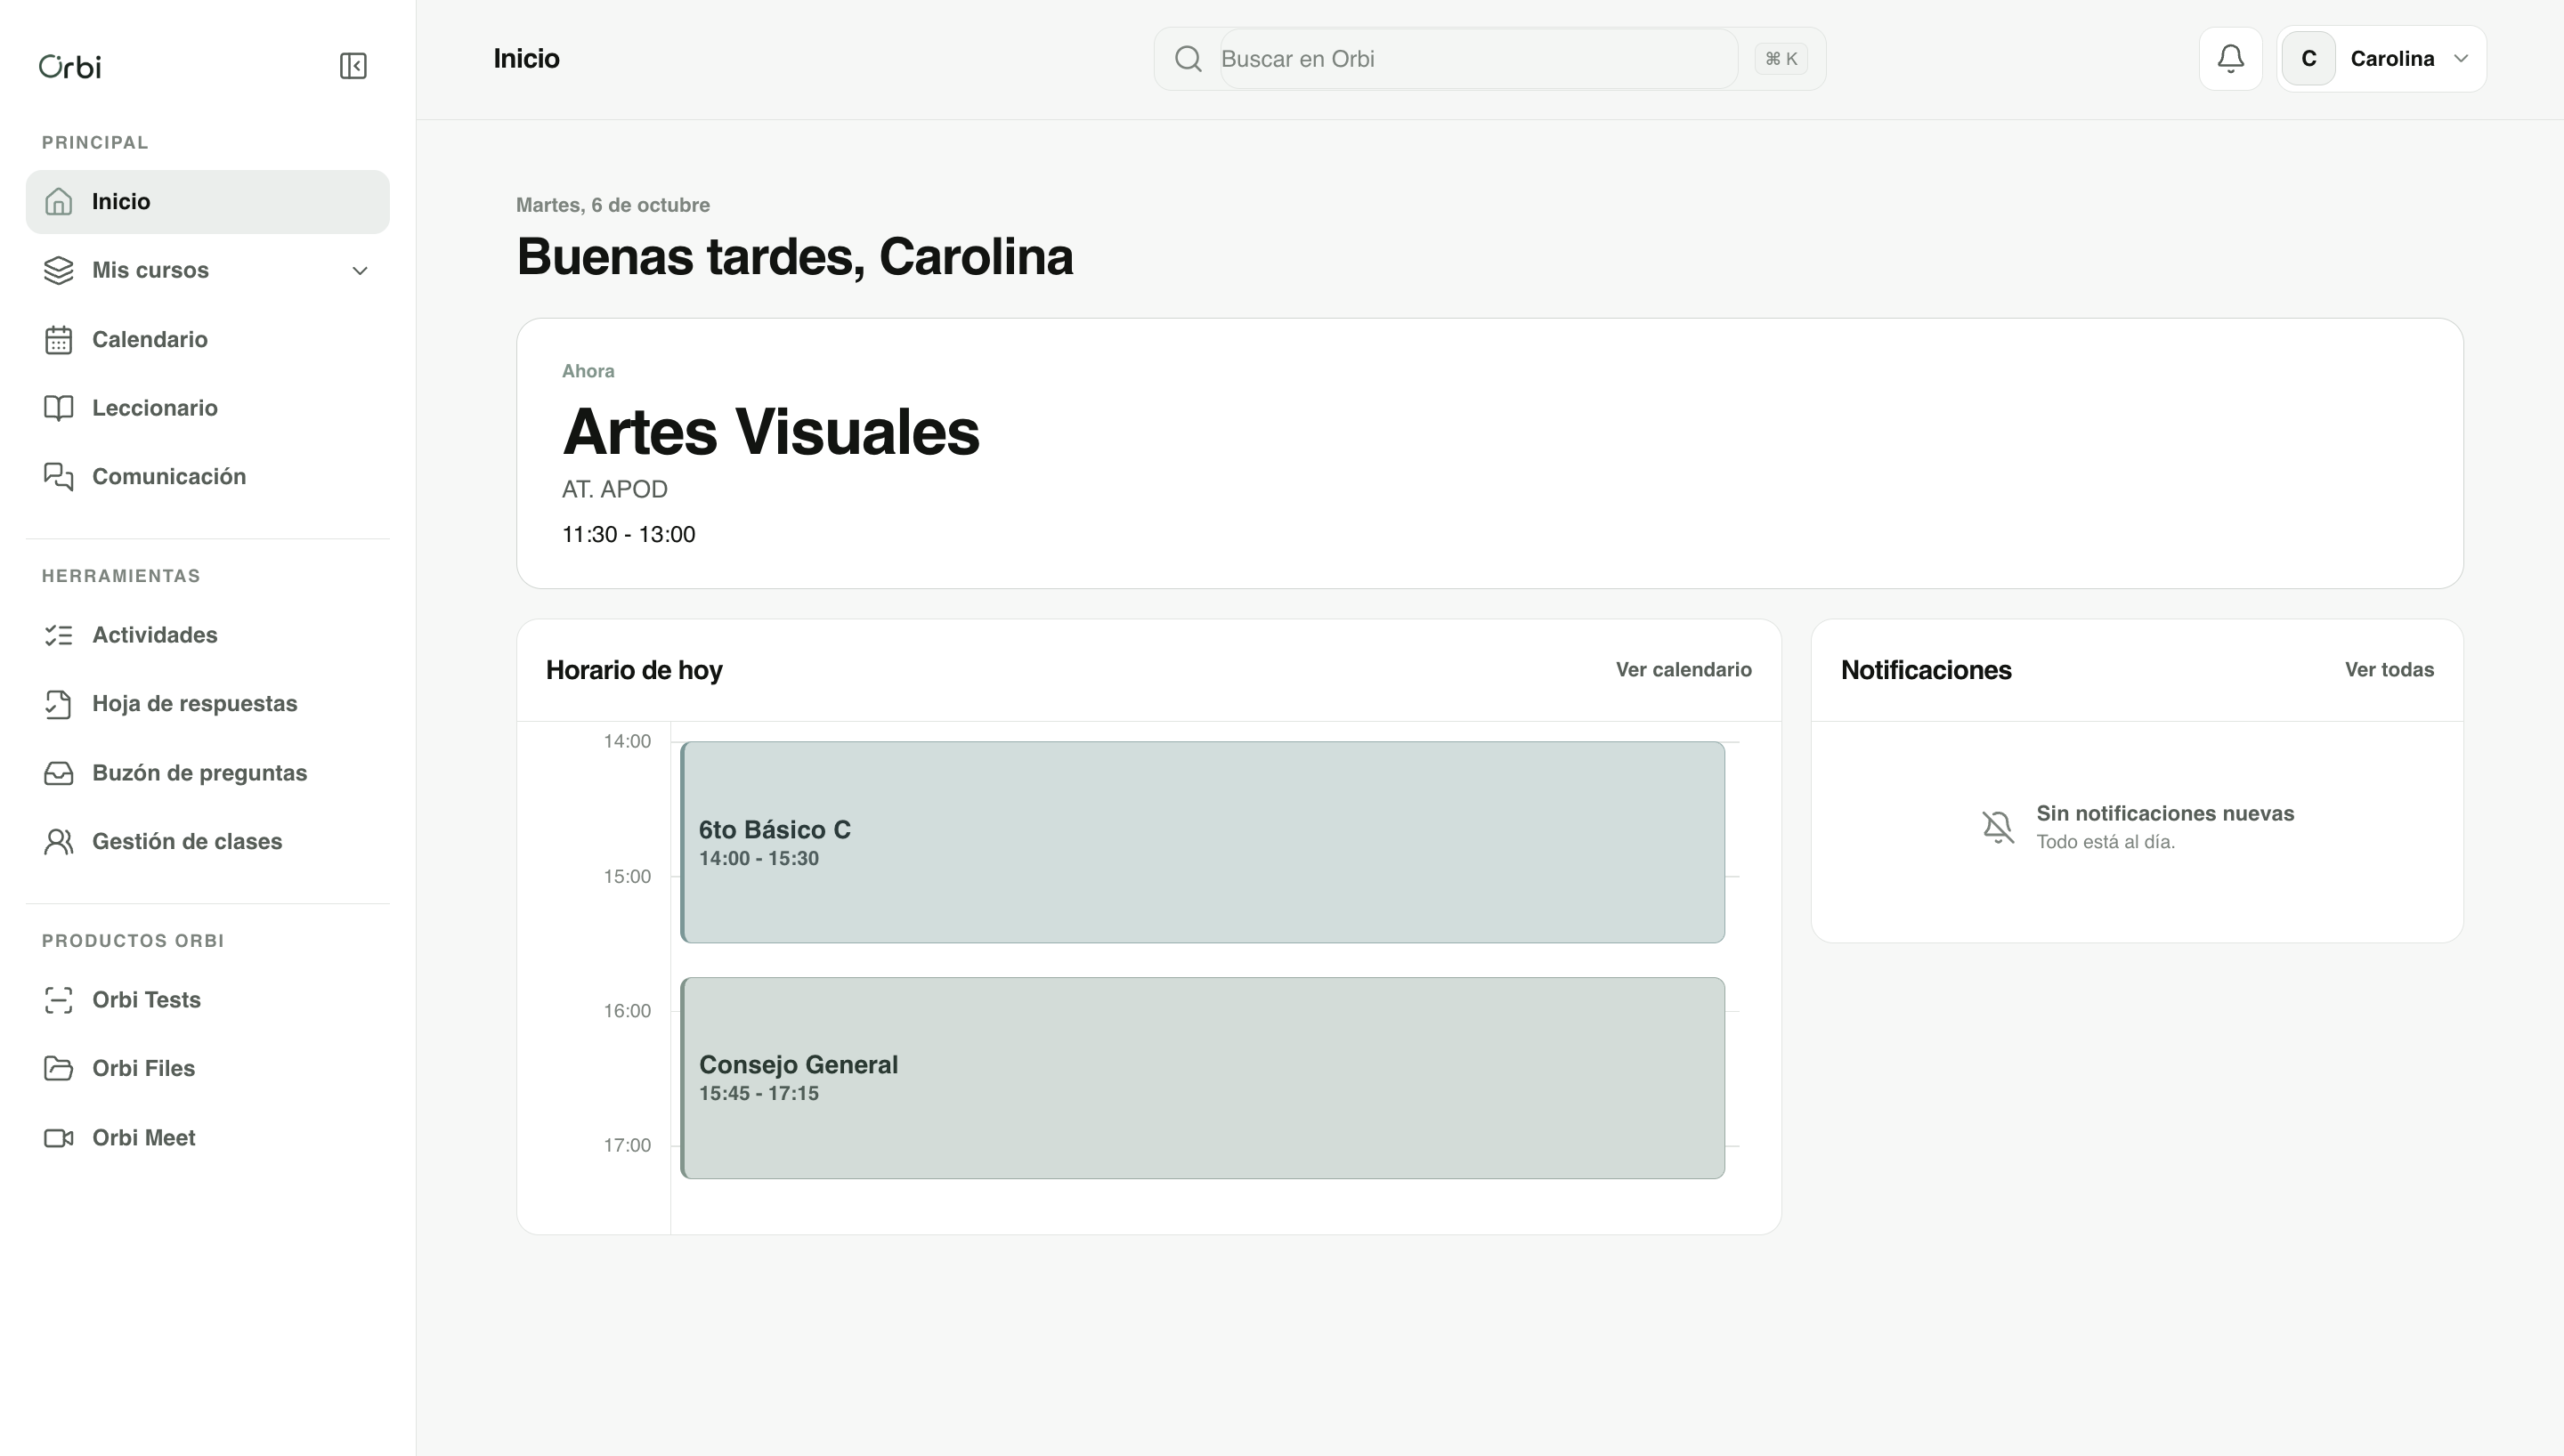The image size is (2564, 1456).
Task: Click the Hoja de respuestas icon
Action: click(59, 704)
